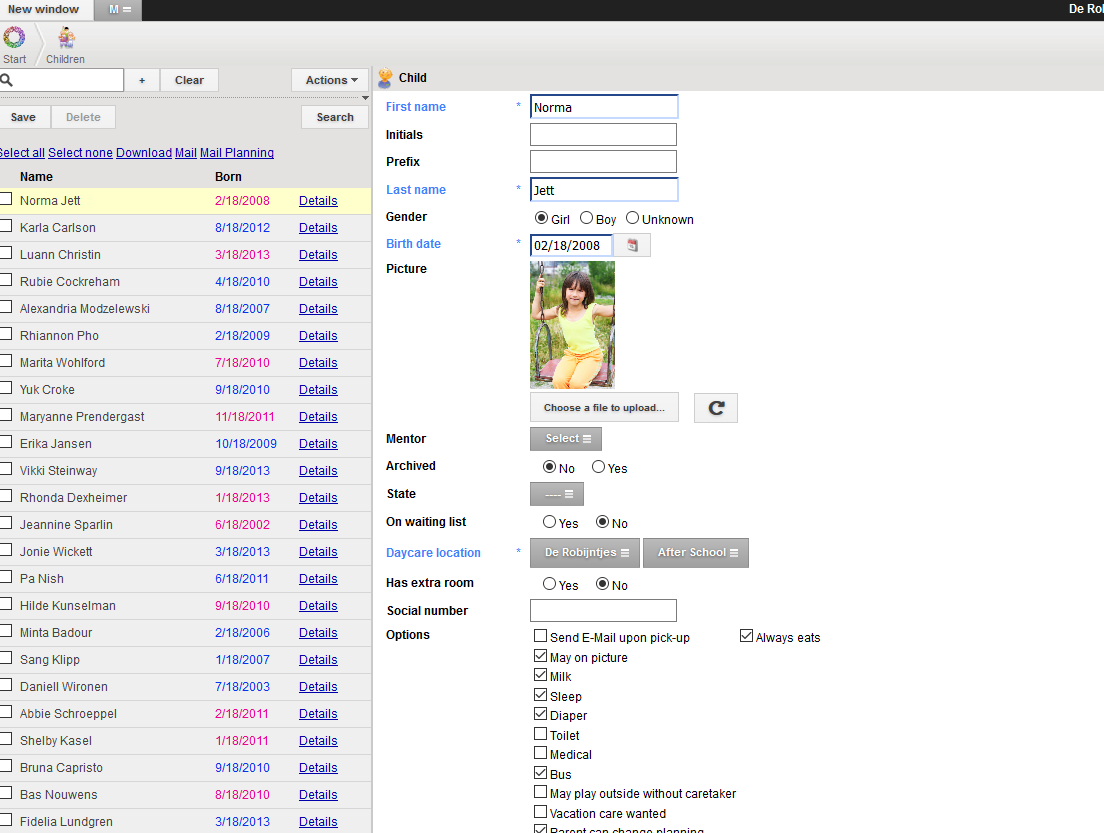Uncheck May on picture option
The width and height of the screenshot is (1104, 833).
coord(541,656)
